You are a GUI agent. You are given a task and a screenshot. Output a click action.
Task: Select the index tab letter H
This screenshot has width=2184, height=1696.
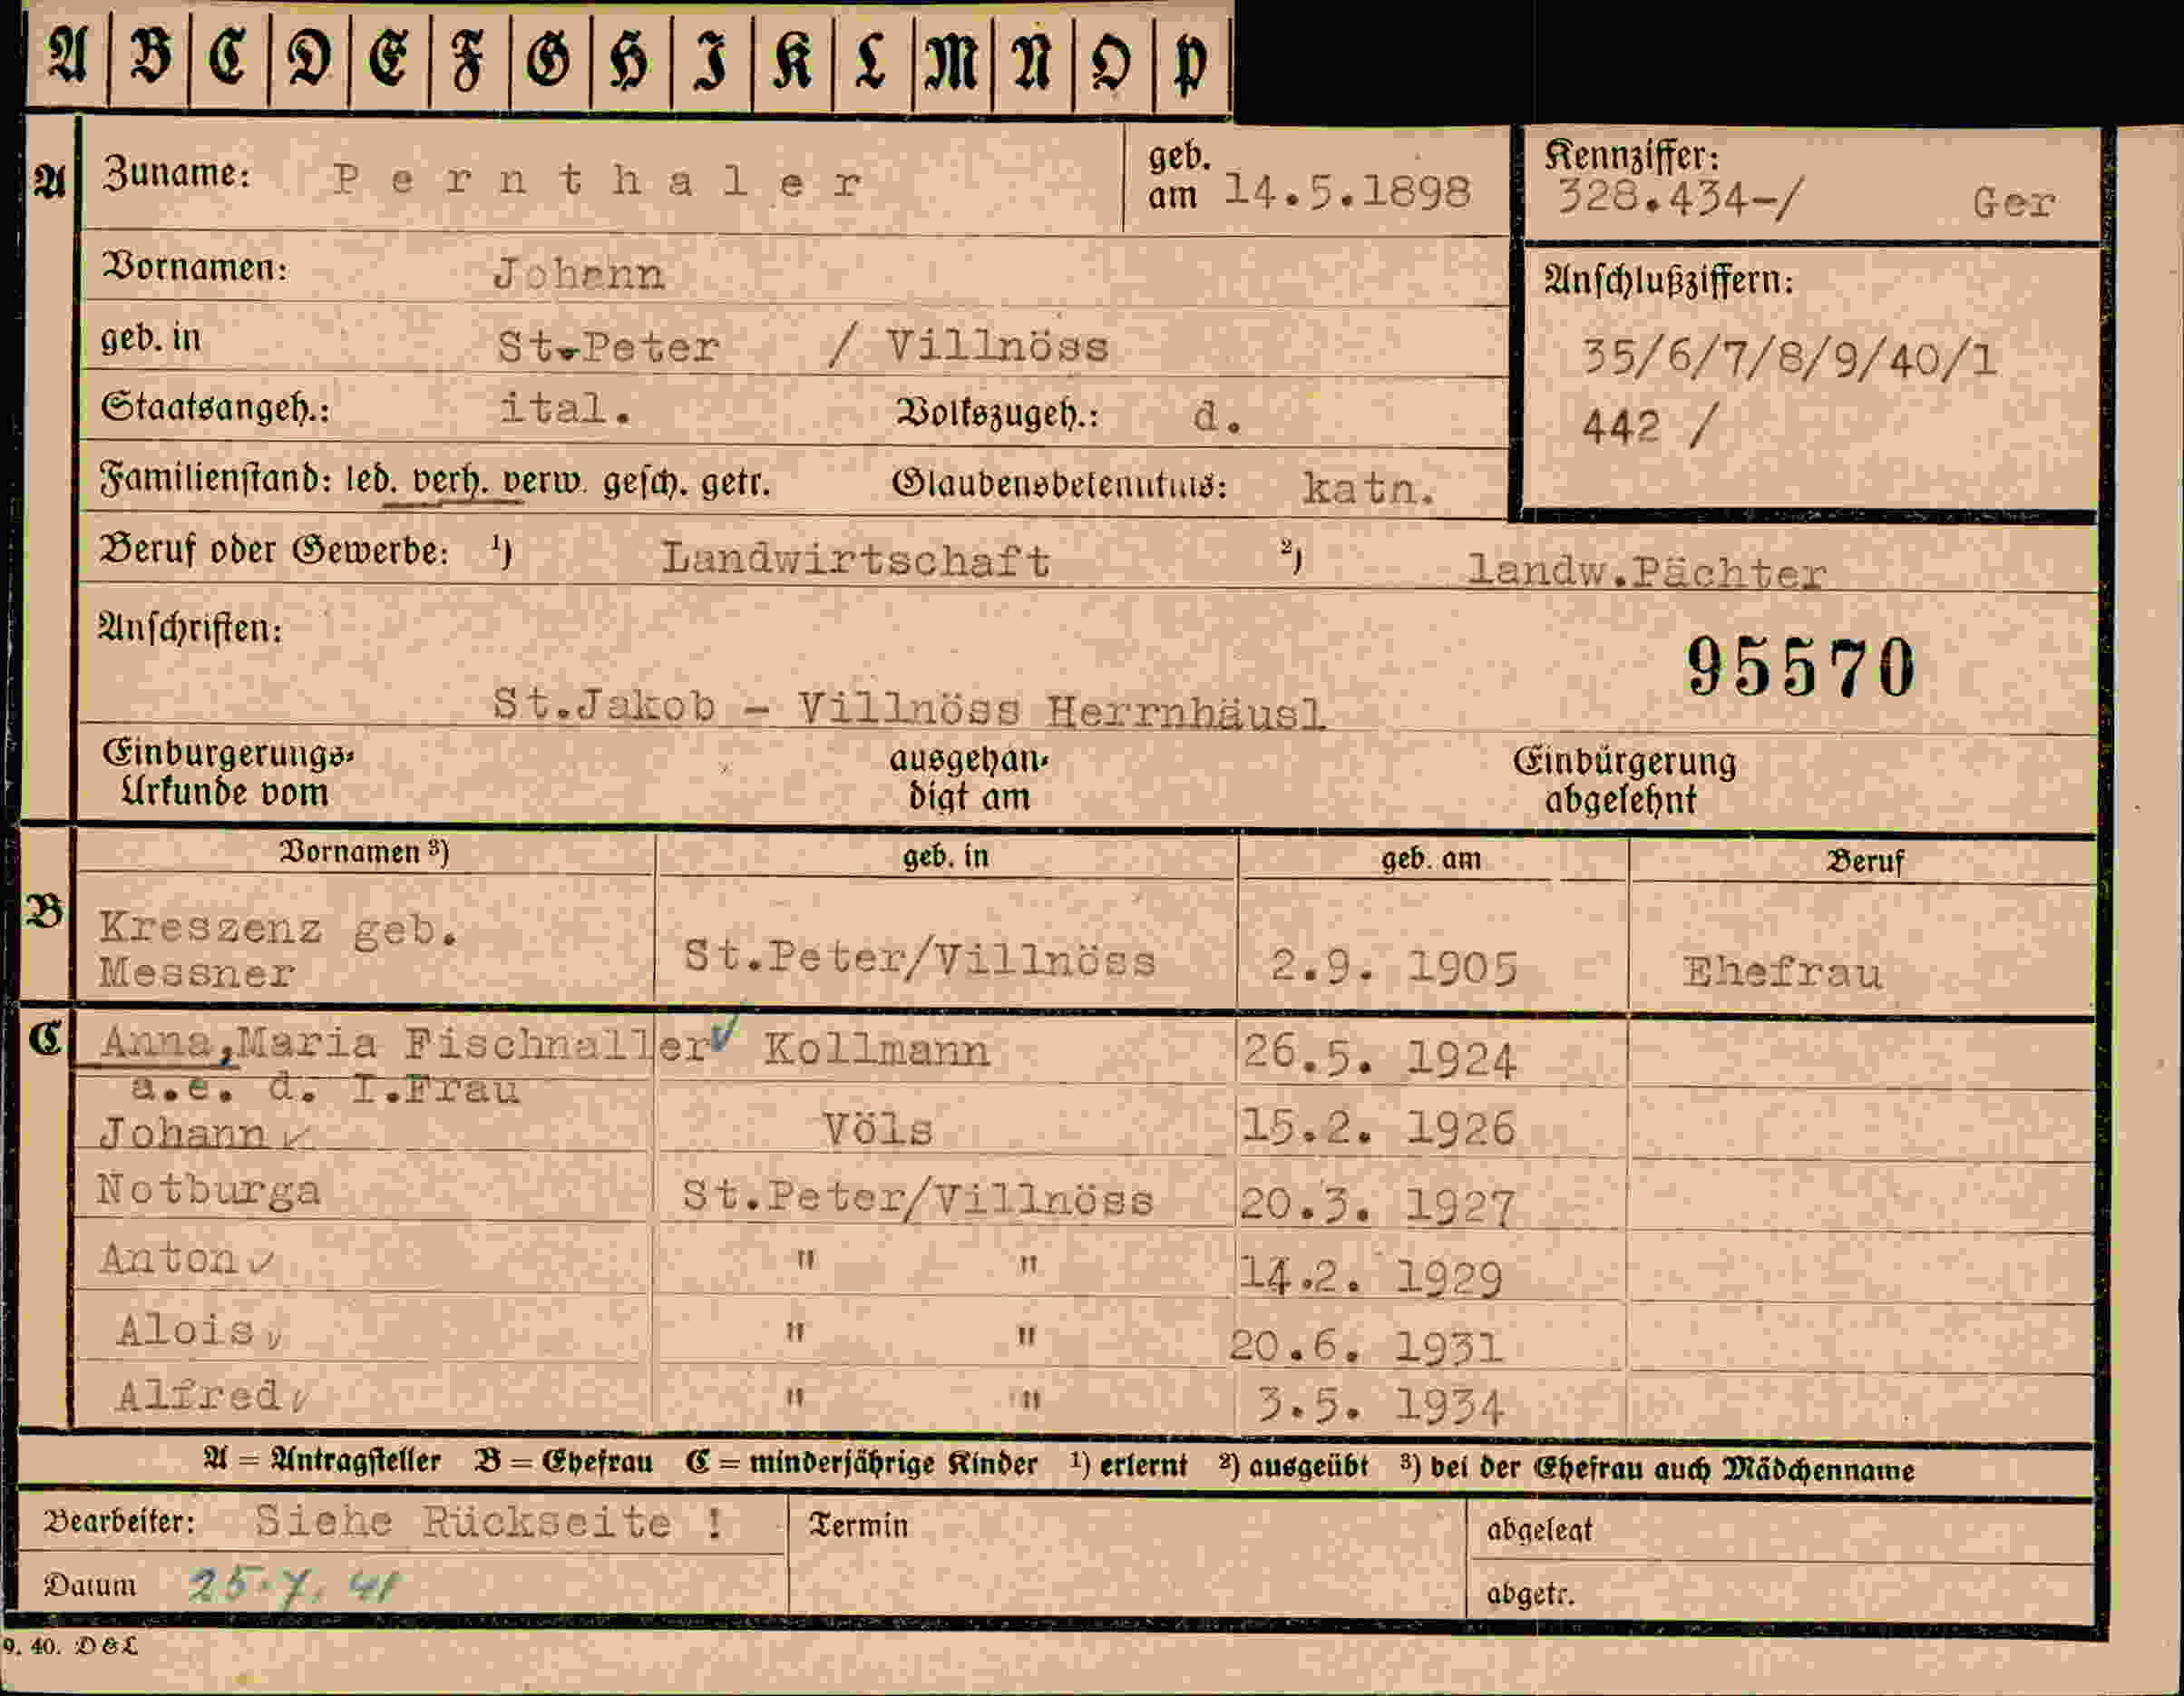[630, 60]
